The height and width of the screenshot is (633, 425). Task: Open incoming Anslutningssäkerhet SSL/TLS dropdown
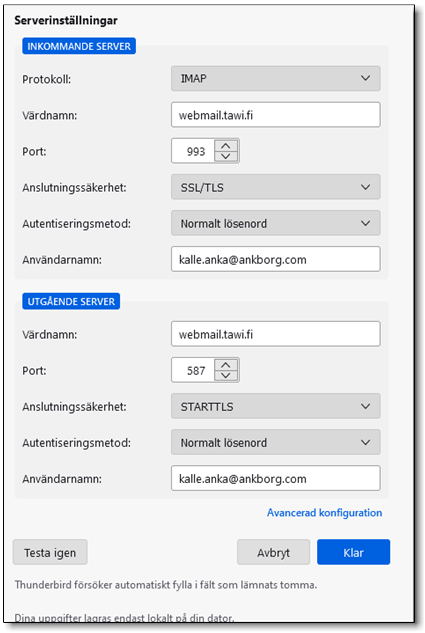(276, 187)
